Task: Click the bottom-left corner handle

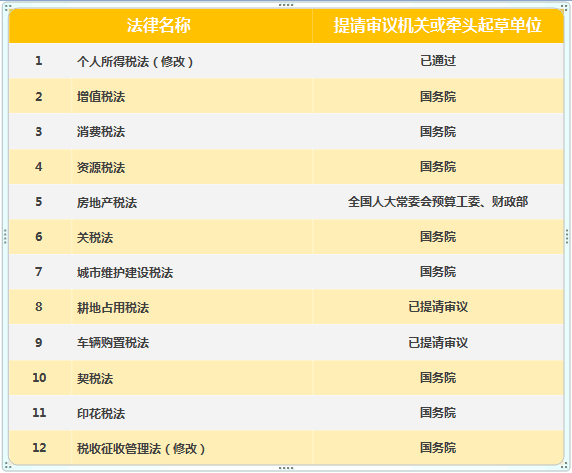Action: pyautogui.click(x=7, y=466)
